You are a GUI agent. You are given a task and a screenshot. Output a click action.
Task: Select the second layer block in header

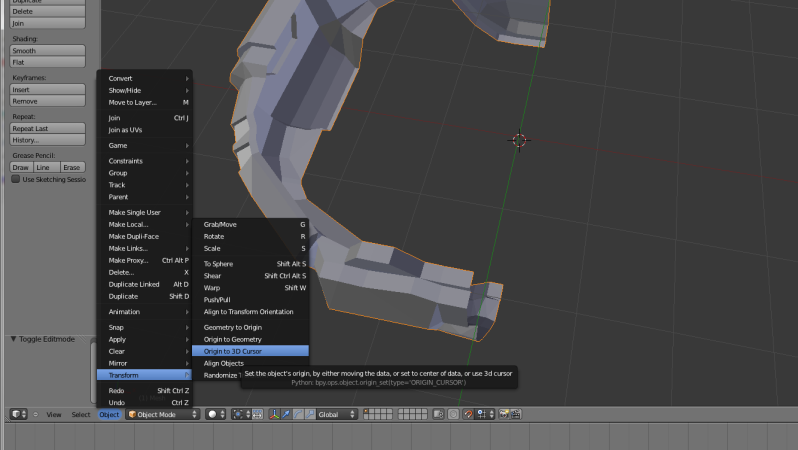(412, 414)
